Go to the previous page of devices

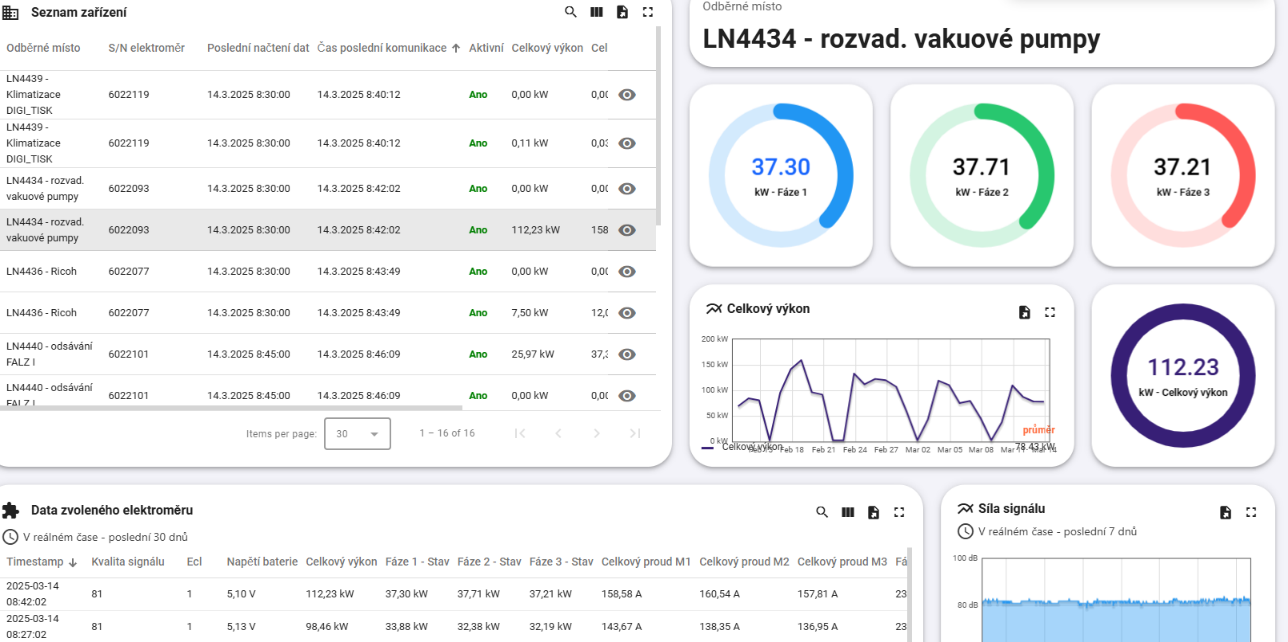tap(558, 433)
